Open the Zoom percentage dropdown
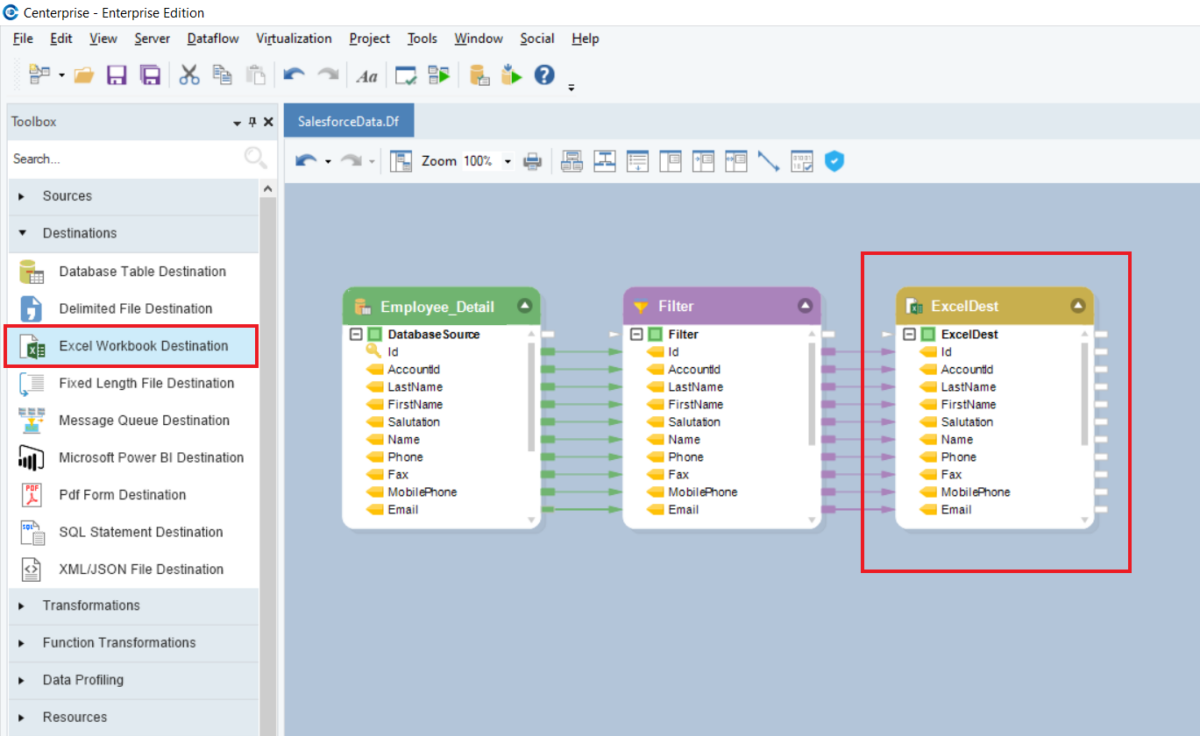This screenshot has height=736, width=1200. (508, 160)
